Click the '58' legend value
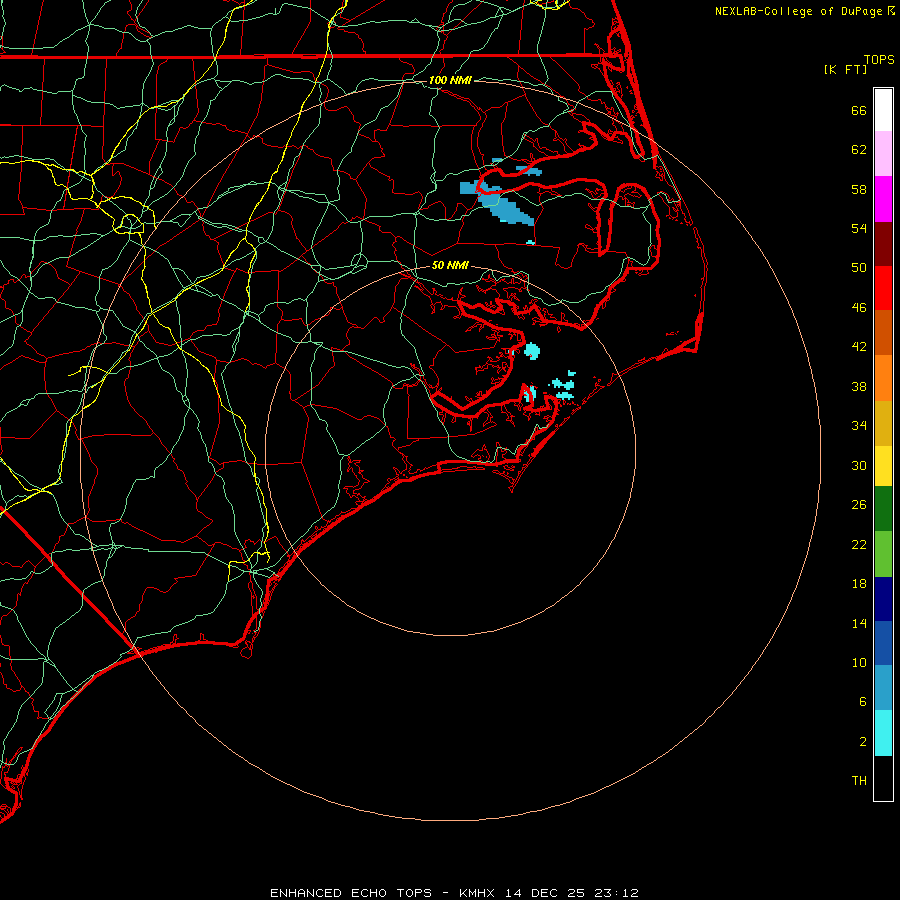 click(859, 189)
